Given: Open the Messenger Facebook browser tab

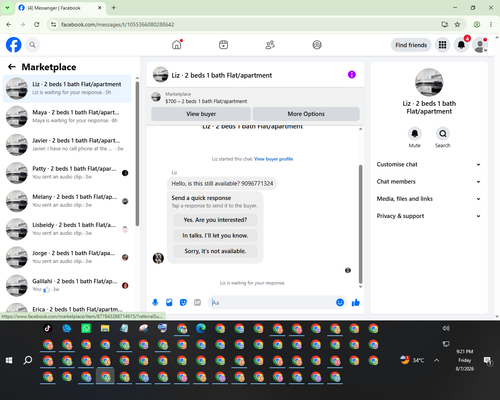Looking at the screenshot, I should click(x=60, y=8).
